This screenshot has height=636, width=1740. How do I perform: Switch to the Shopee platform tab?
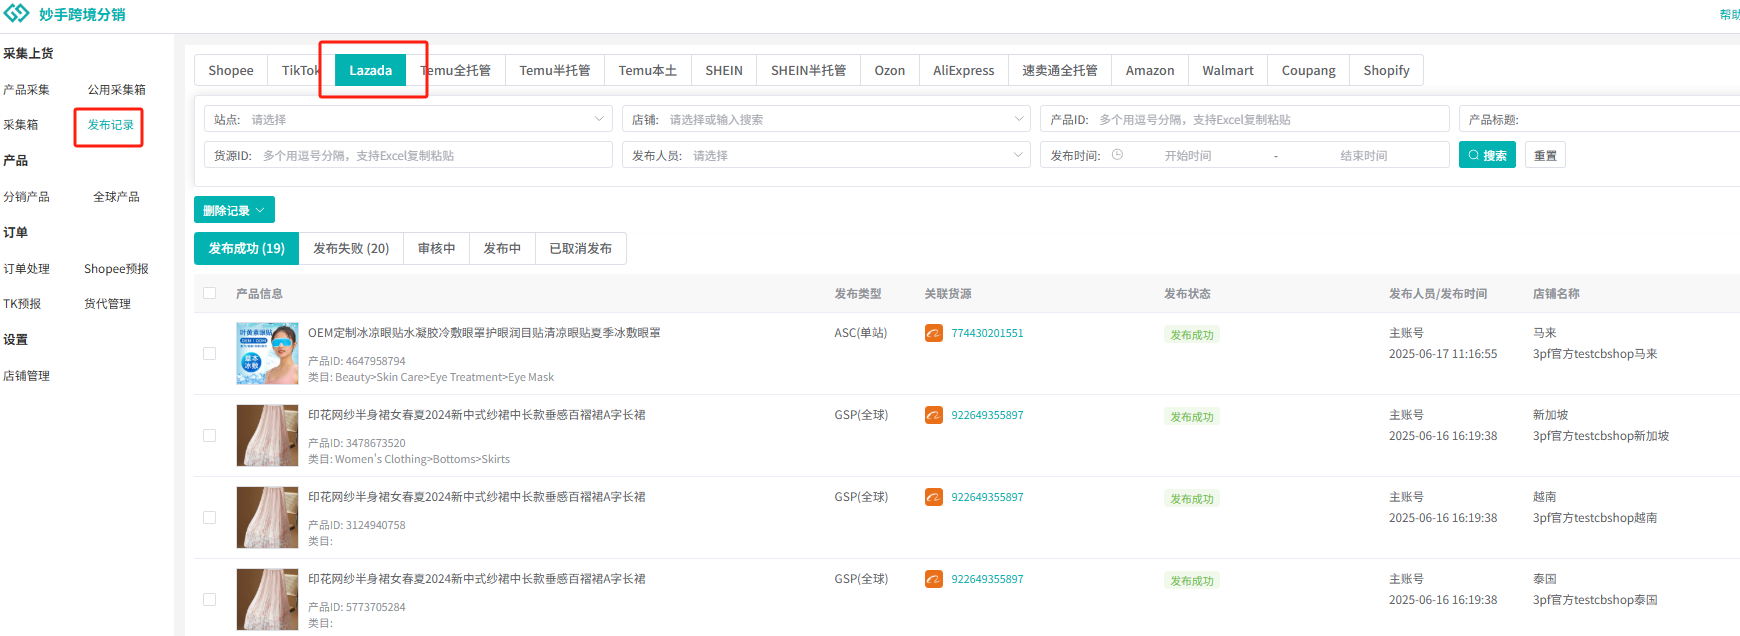pos(231,70)
